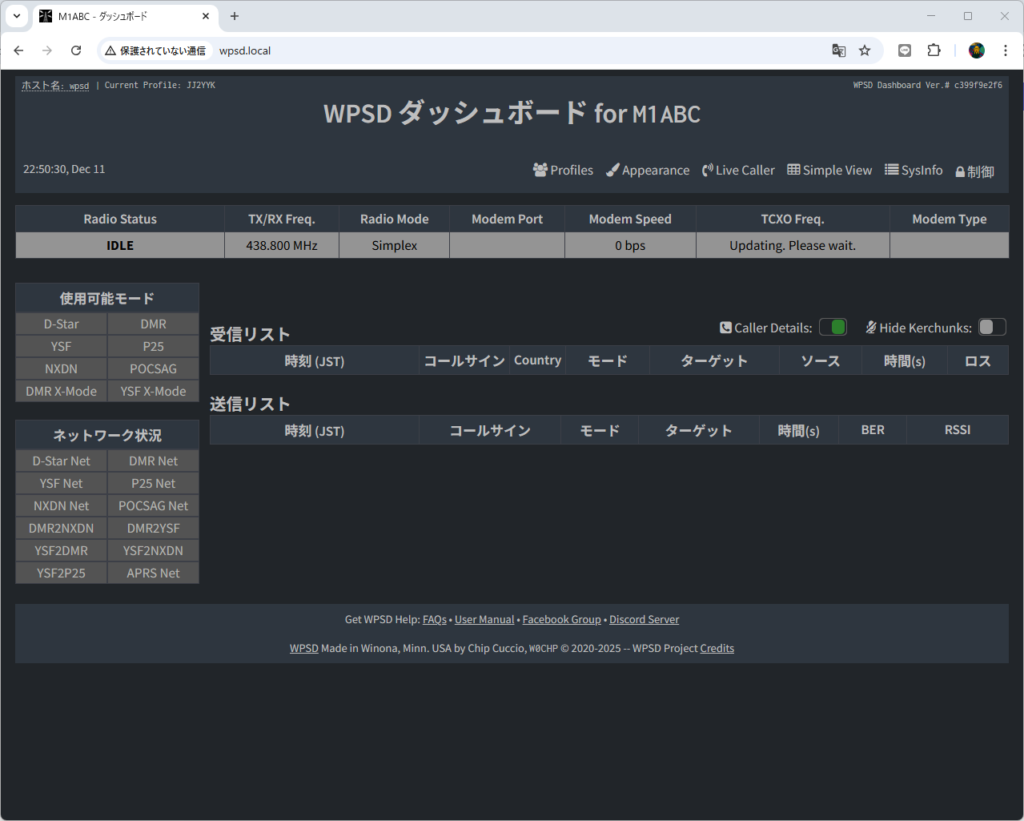Open the Profiles page
1024x821 pixels.
pos(563,170)
